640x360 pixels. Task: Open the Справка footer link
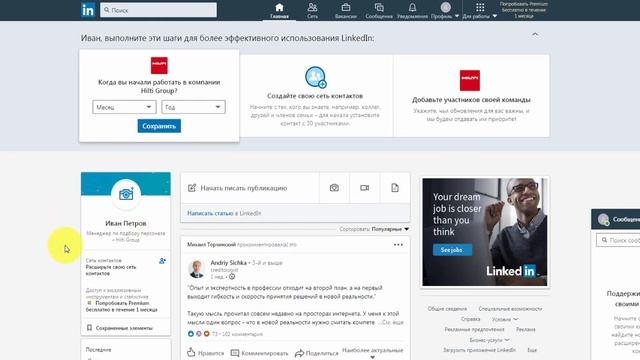click(470, 319)
